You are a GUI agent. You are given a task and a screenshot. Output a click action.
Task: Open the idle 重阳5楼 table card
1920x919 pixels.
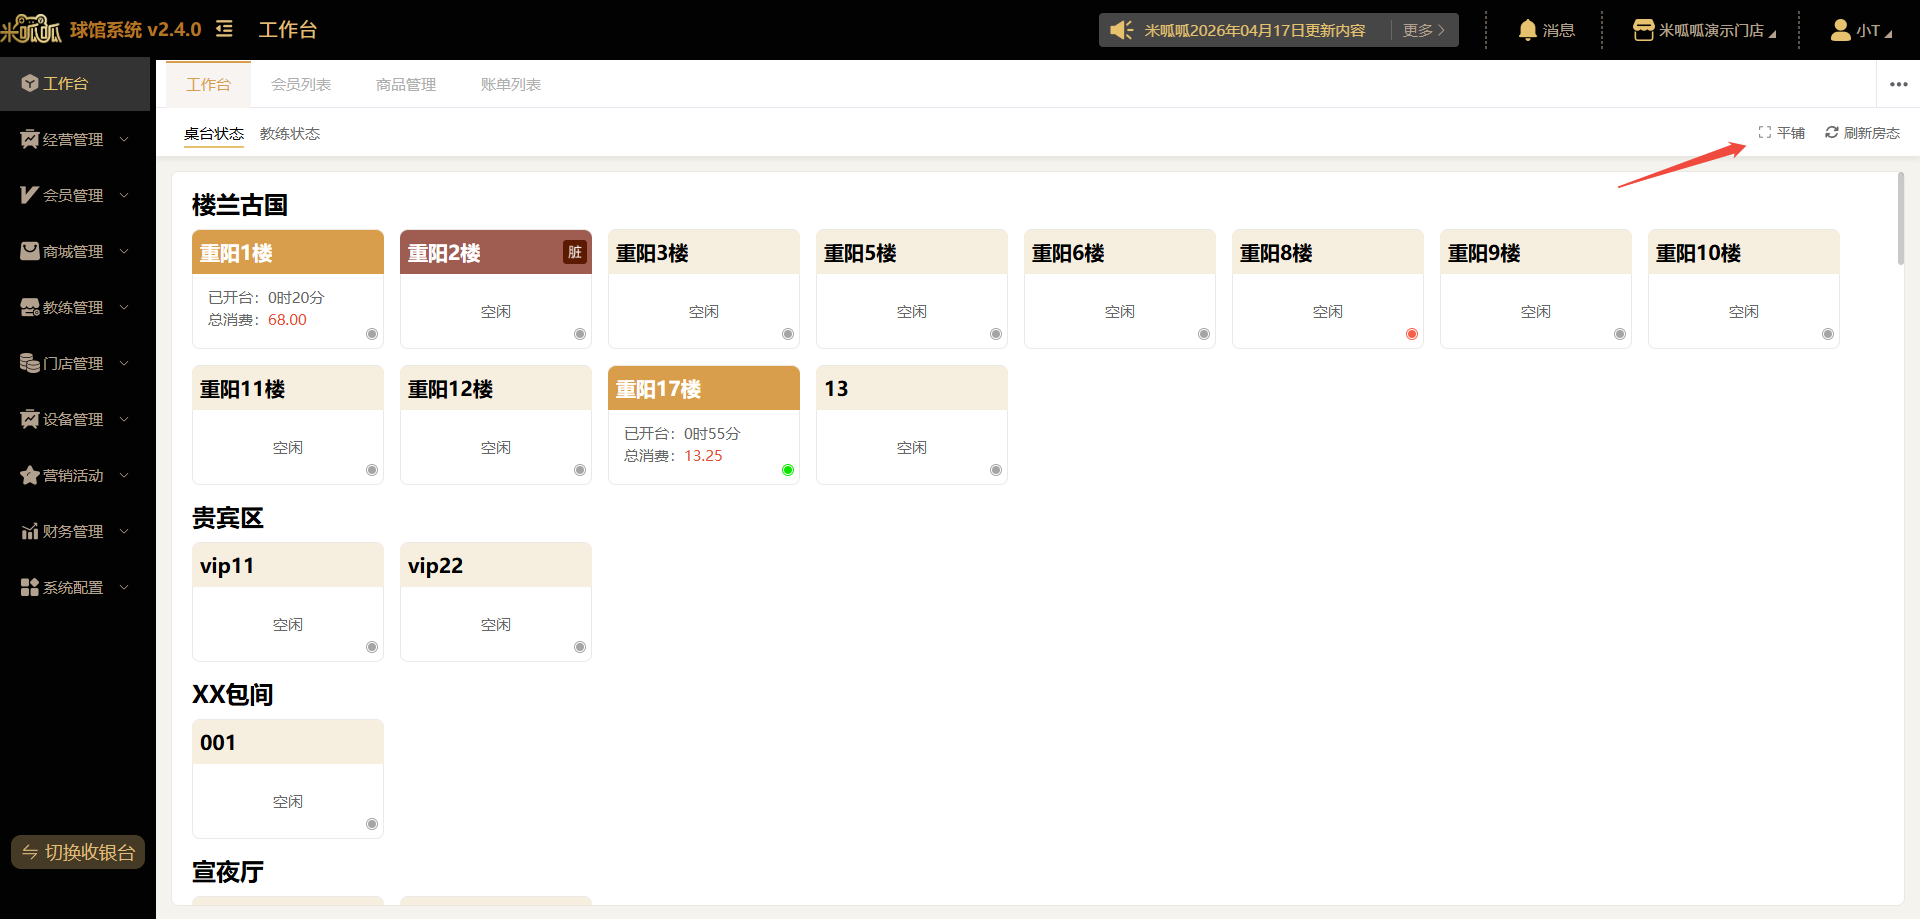pyautogui.click(x=912, y=289)
